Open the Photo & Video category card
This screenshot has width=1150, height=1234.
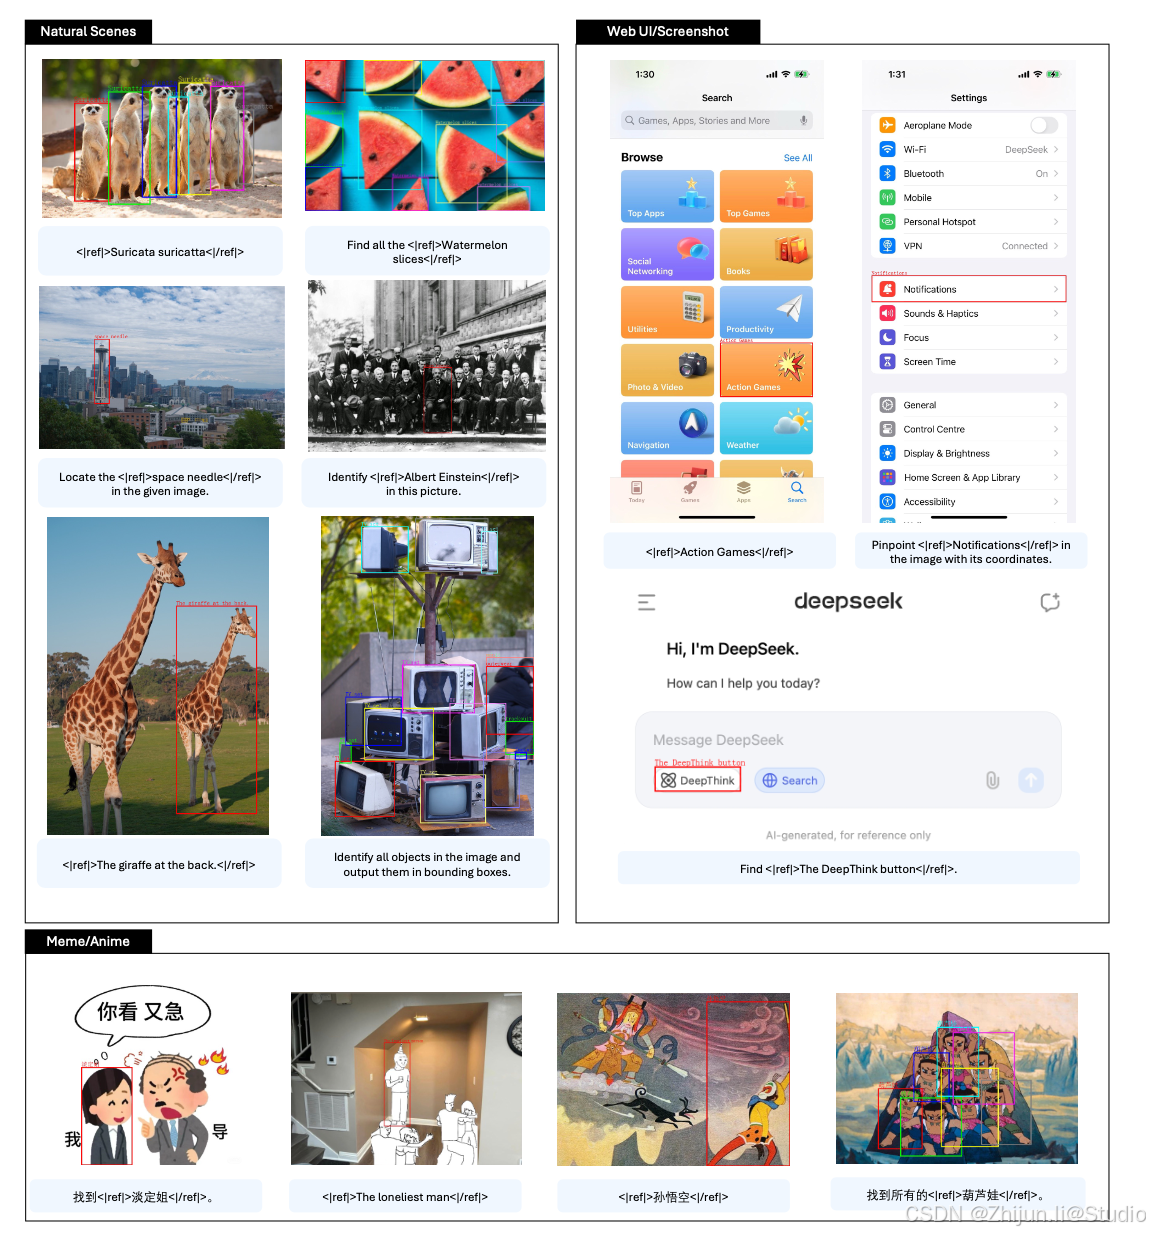pos(666,370)
